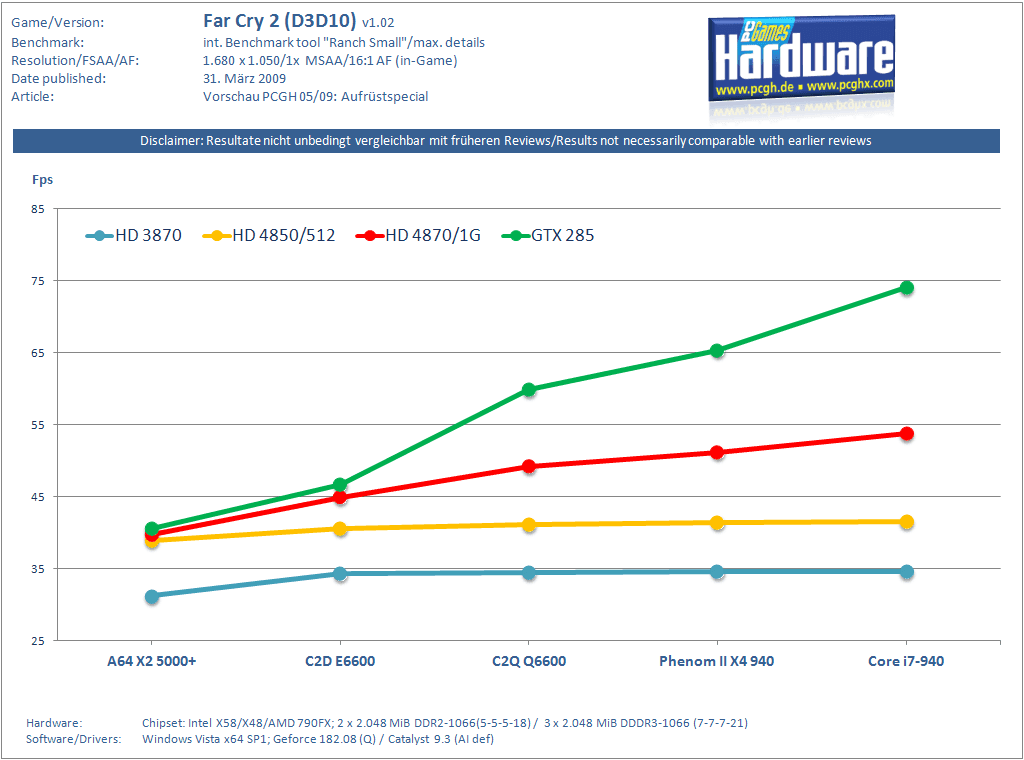Select the 'GTX 285' legend label
Image resolution: width=1024 pixels, height=760 pixels.
tap(562, 236)
